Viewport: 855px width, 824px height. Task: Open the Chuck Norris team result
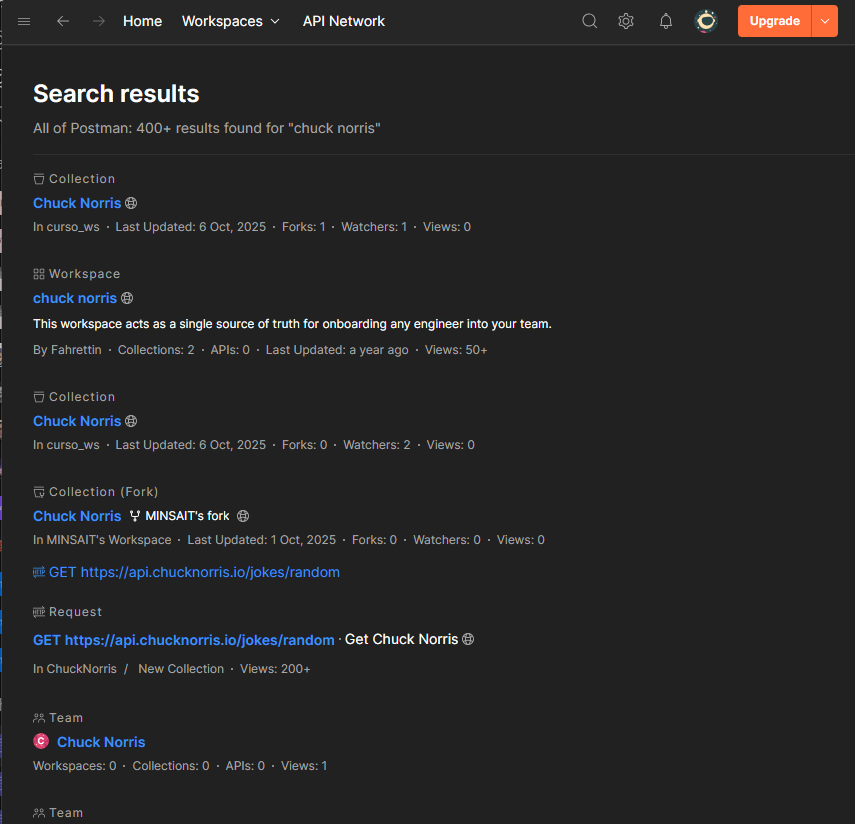click(101, 742)
